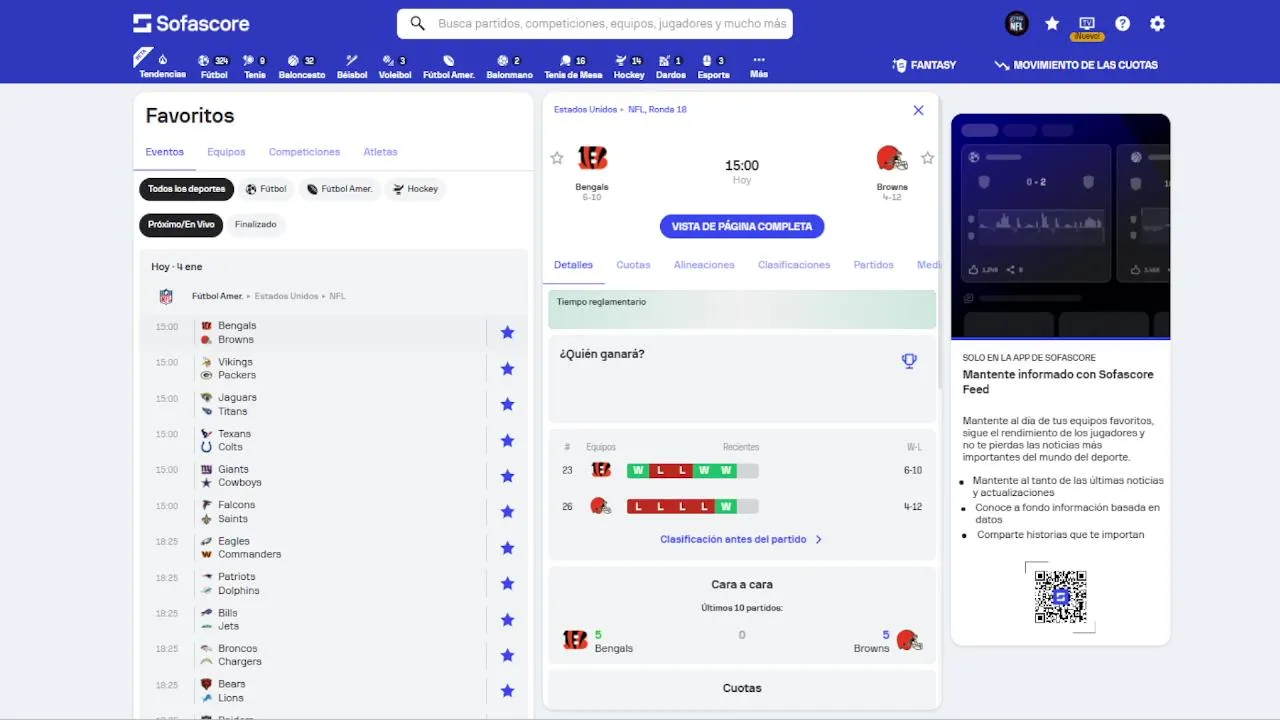The height and width of the screenshot is (720, 1280).
Task: Unfavorite the Bengals vs Browns match
Action: point(507,333)
